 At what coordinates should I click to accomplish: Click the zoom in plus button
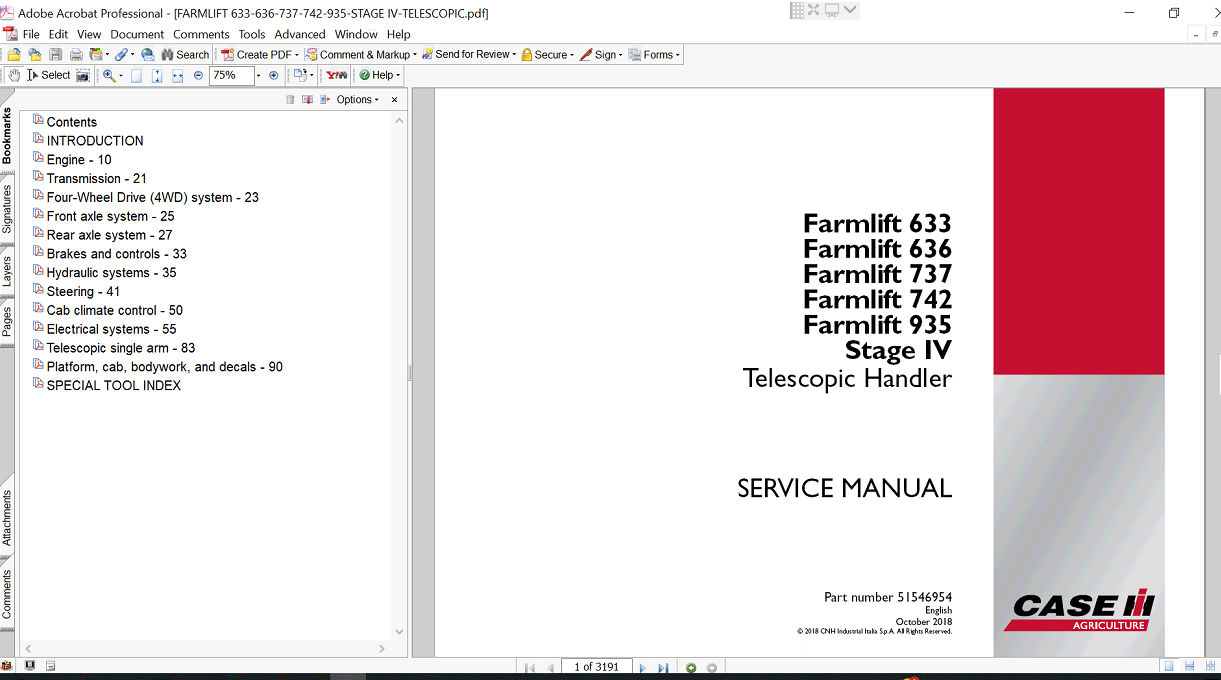coord(274,75)
